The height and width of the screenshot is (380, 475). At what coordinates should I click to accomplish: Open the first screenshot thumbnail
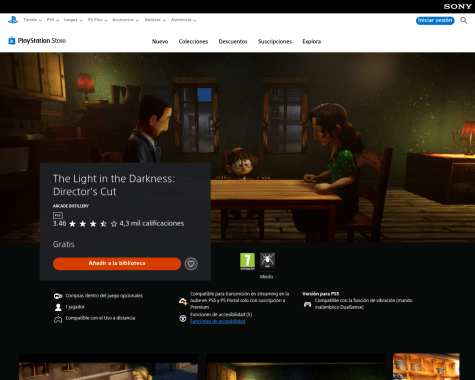(108, 367)
